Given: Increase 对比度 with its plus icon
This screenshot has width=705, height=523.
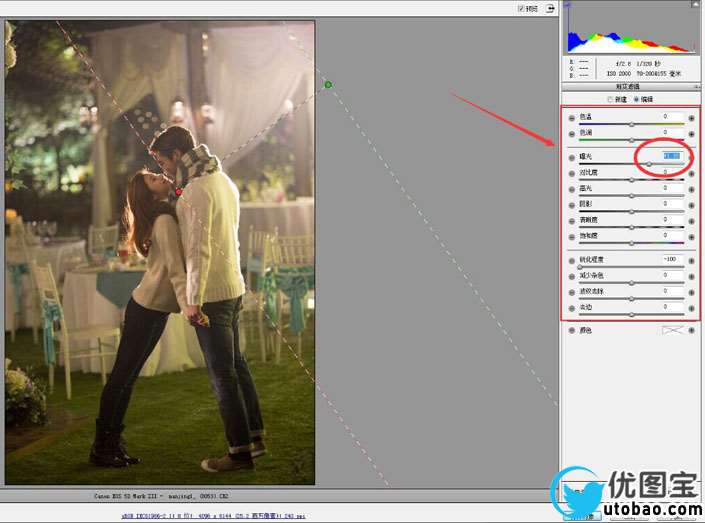Looking at the screenshot, I should point(691,174).
